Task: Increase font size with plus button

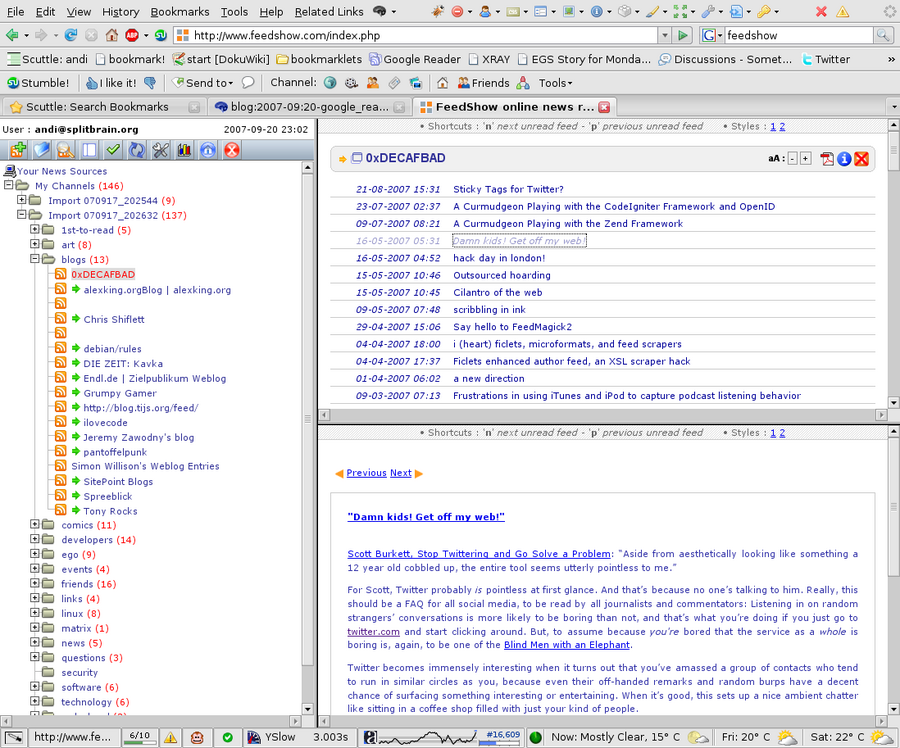Action: (x=805, y=159)
